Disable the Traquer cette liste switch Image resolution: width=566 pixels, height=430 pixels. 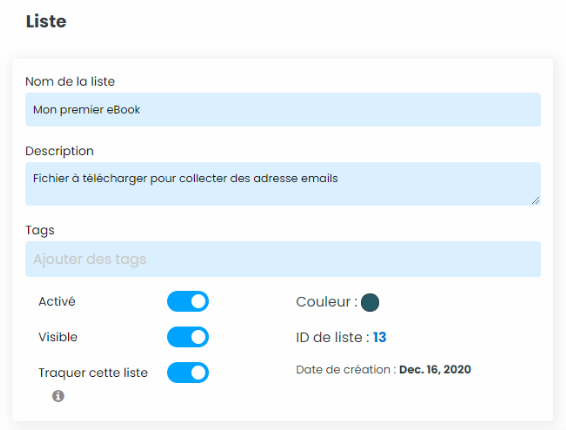[x=188, y=373]
